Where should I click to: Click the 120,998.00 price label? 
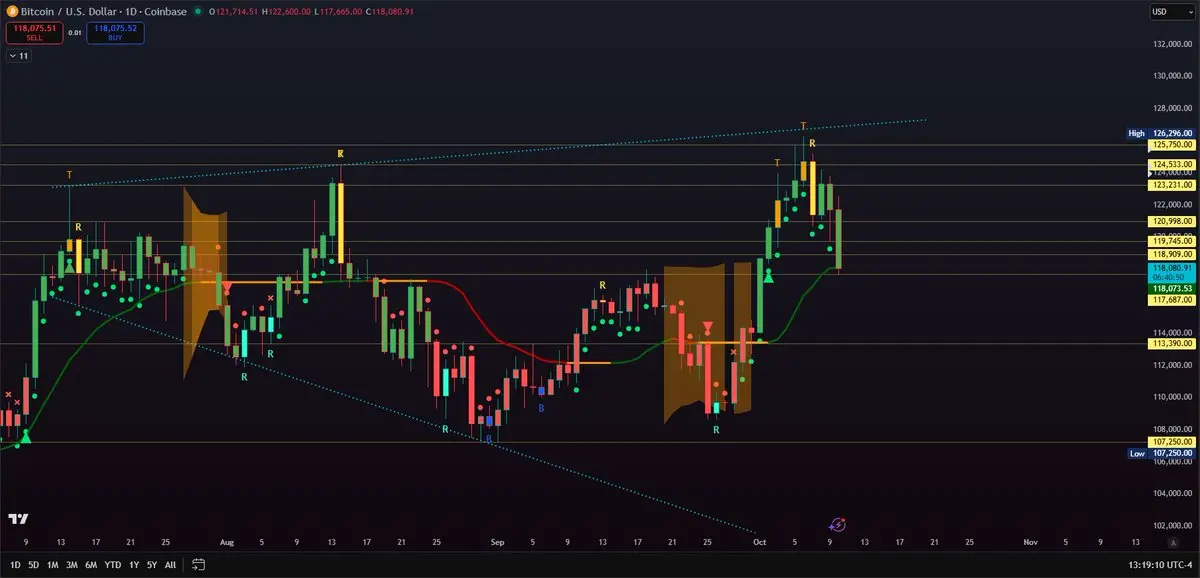point(1170,221)
